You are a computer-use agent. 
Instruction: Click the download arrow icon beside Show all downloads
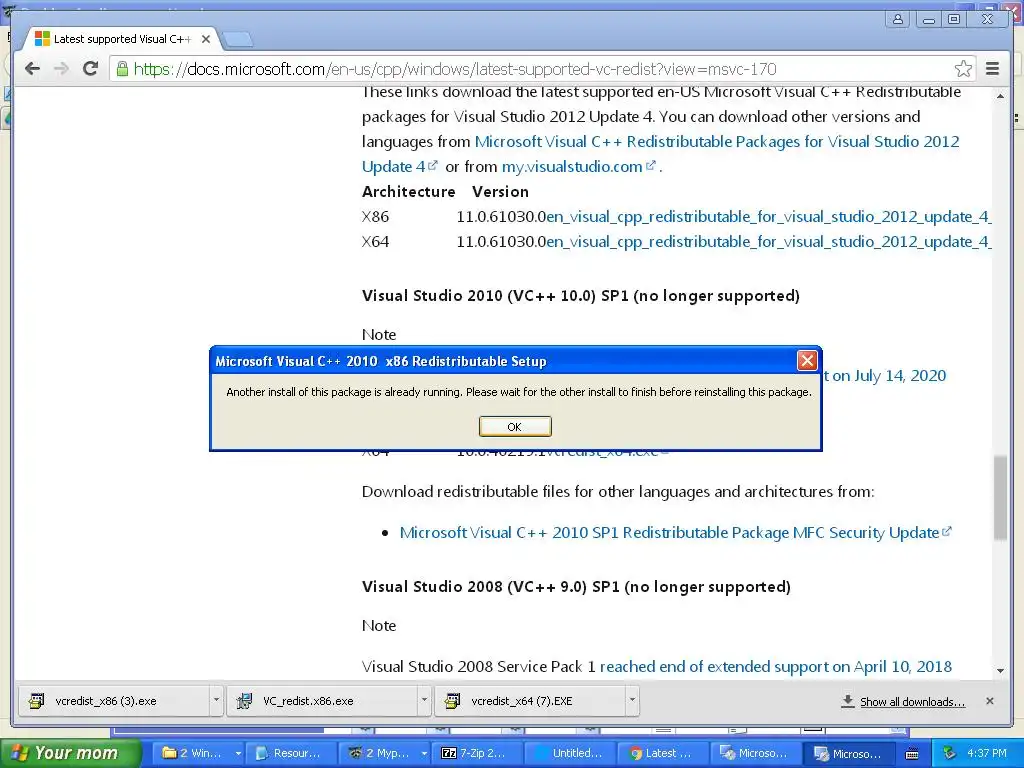[x=848, y=701]
